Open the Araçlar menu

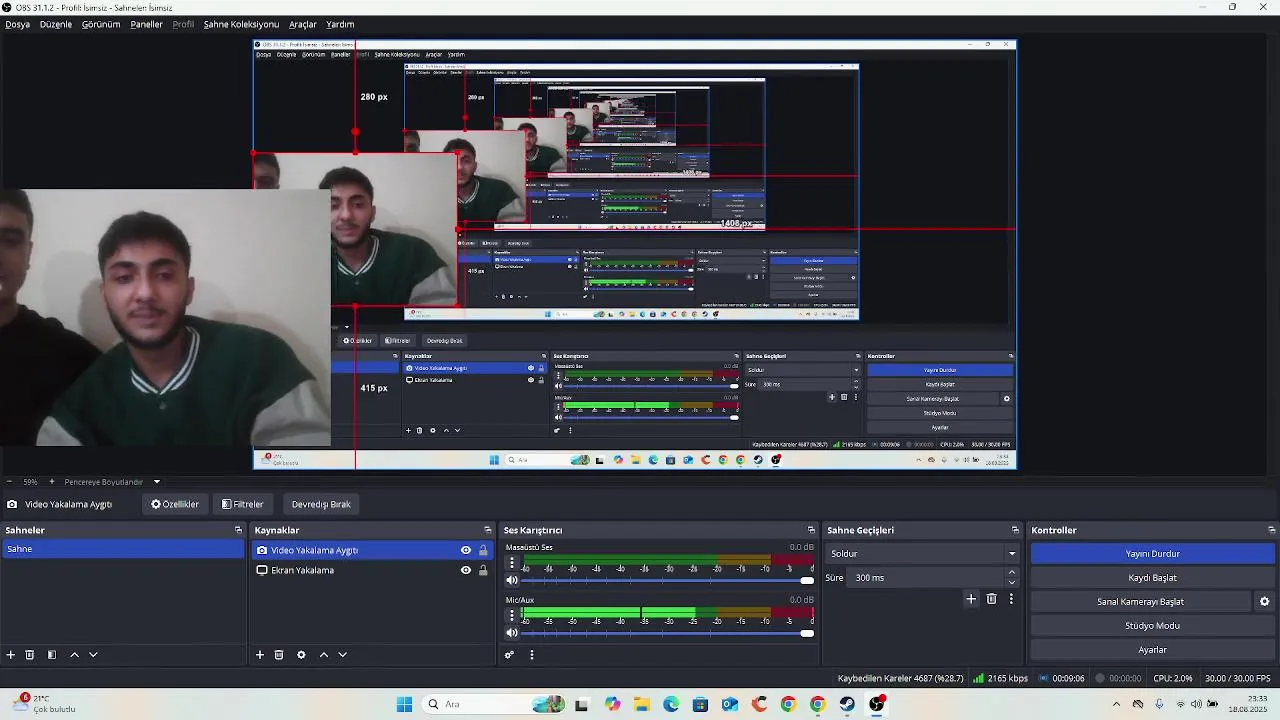tap(303, 24)
